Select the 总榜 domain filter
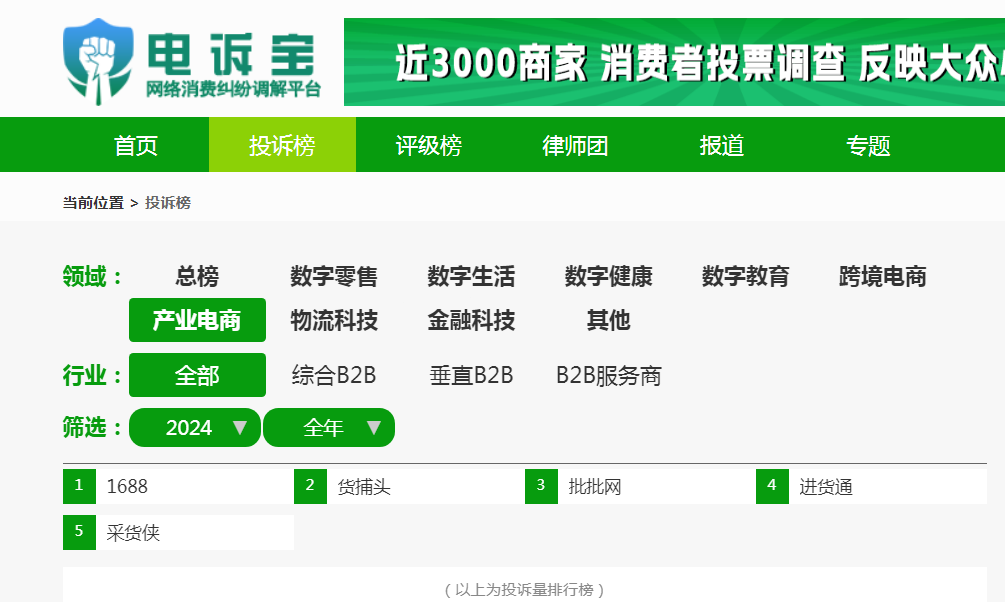 click(197, 276)
